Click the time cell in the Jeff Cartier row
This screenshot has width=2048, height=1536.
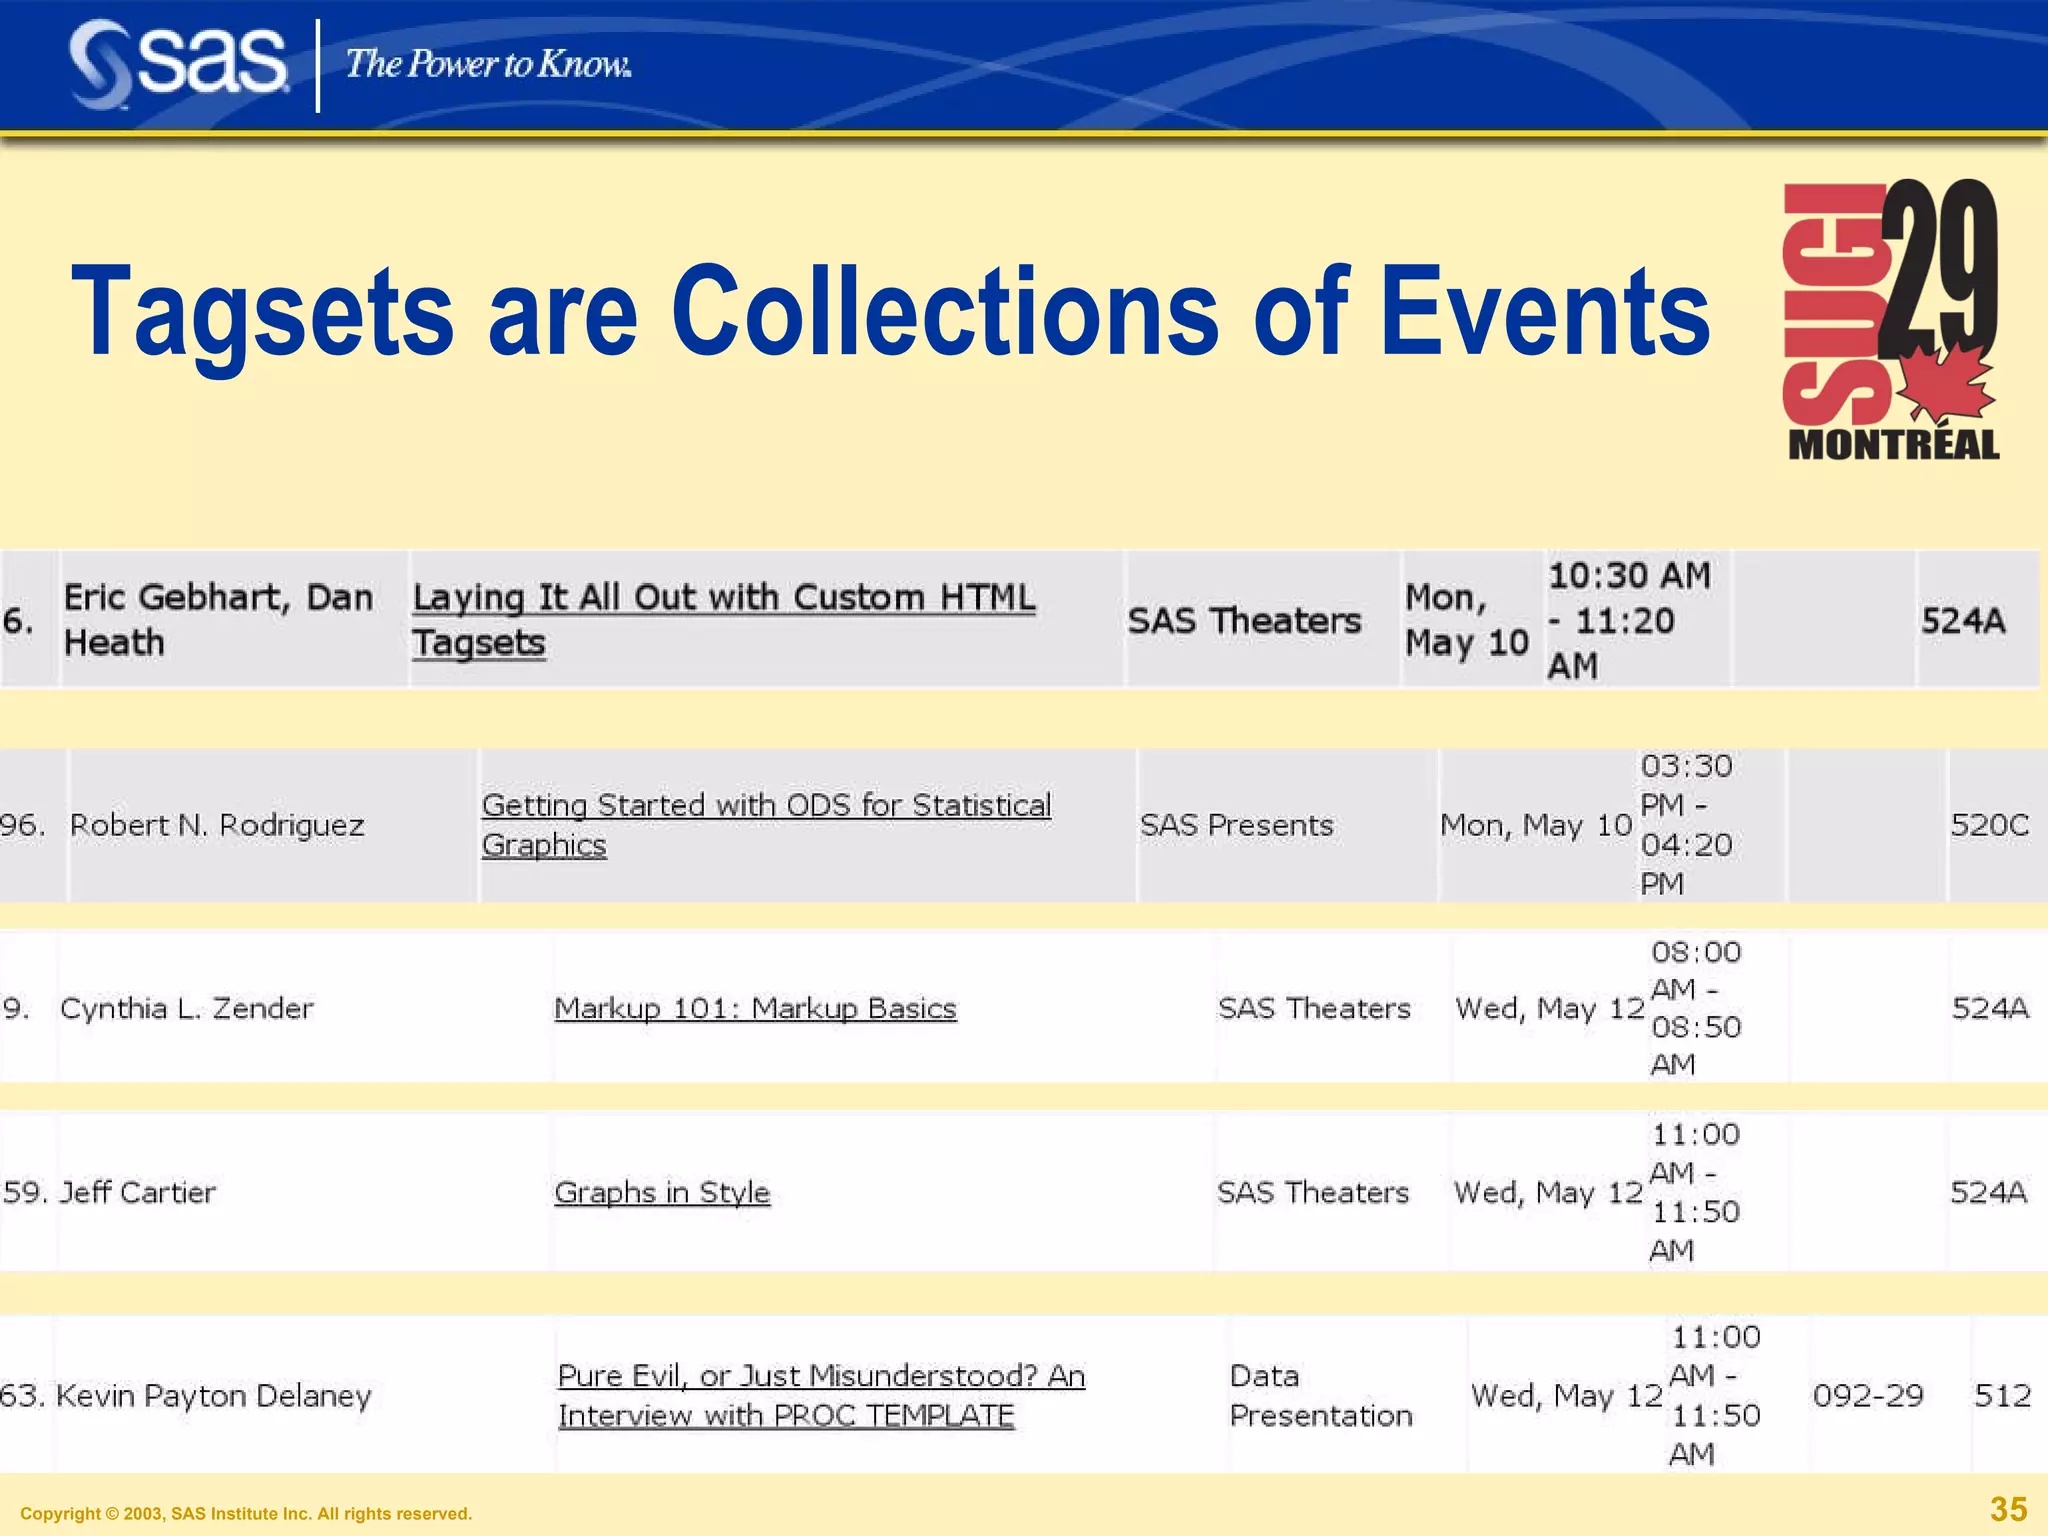[x=1695, y=1192]
